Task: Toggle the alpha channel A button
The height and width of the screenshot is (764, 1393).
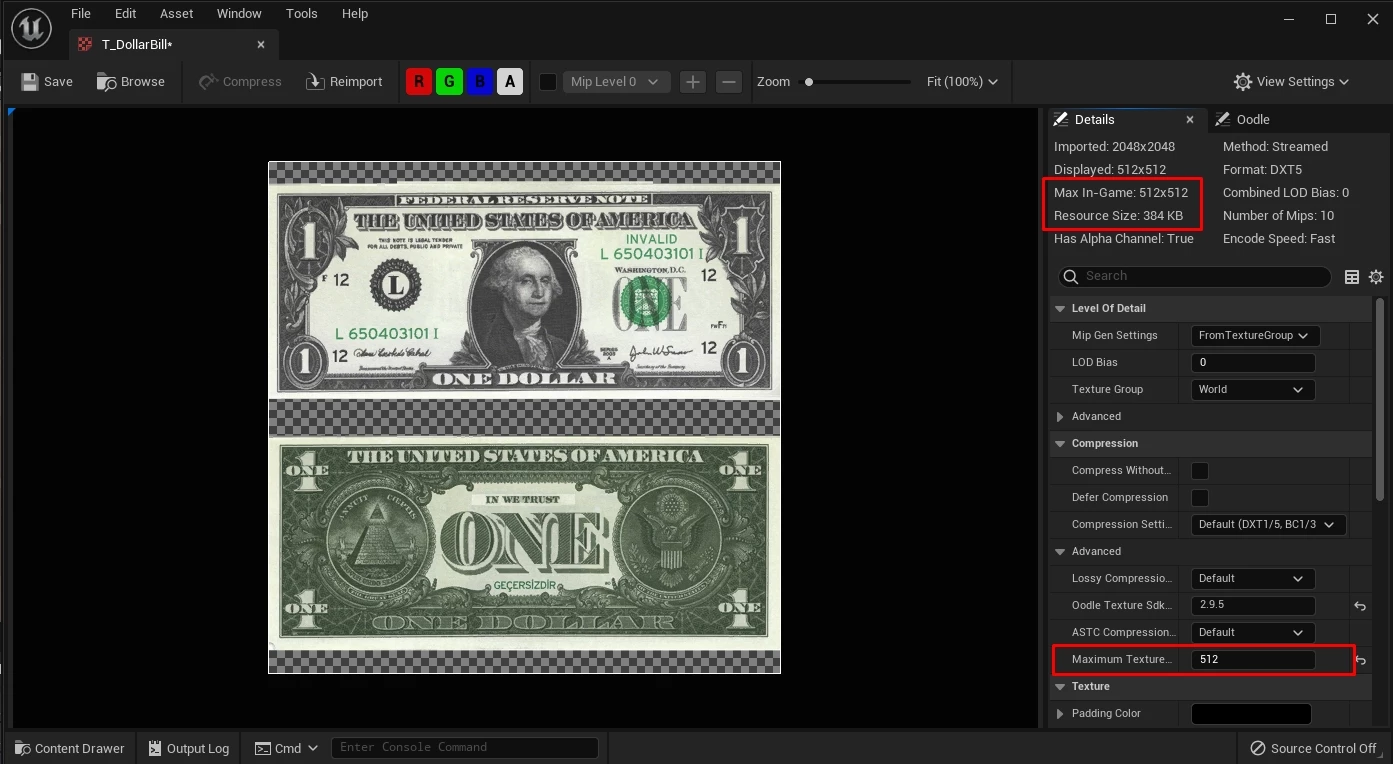Action: [510, 82]
